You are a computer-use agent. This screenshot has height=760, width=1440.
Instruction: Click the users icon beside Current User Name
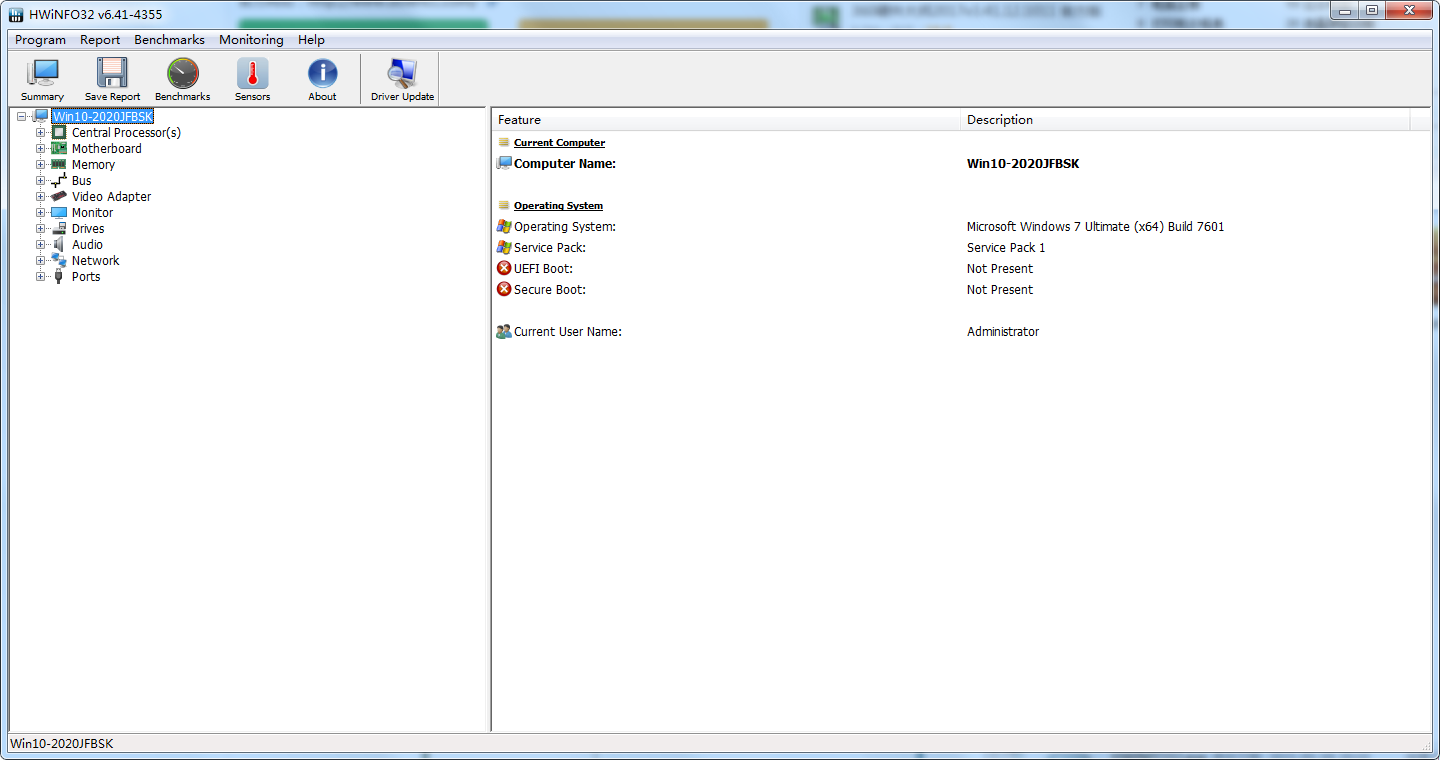pos(504,331)
